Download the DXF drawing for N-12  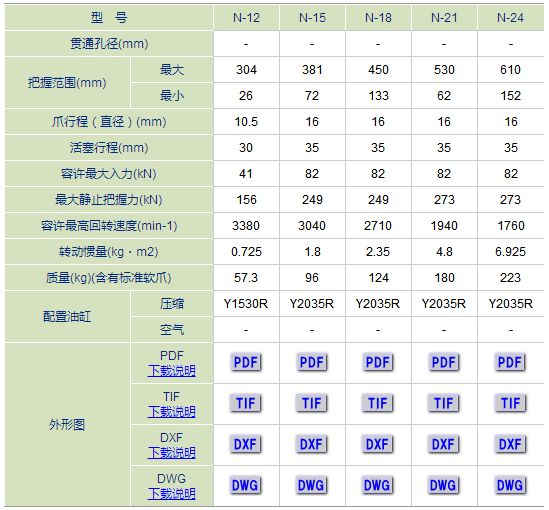coord(245,444)
